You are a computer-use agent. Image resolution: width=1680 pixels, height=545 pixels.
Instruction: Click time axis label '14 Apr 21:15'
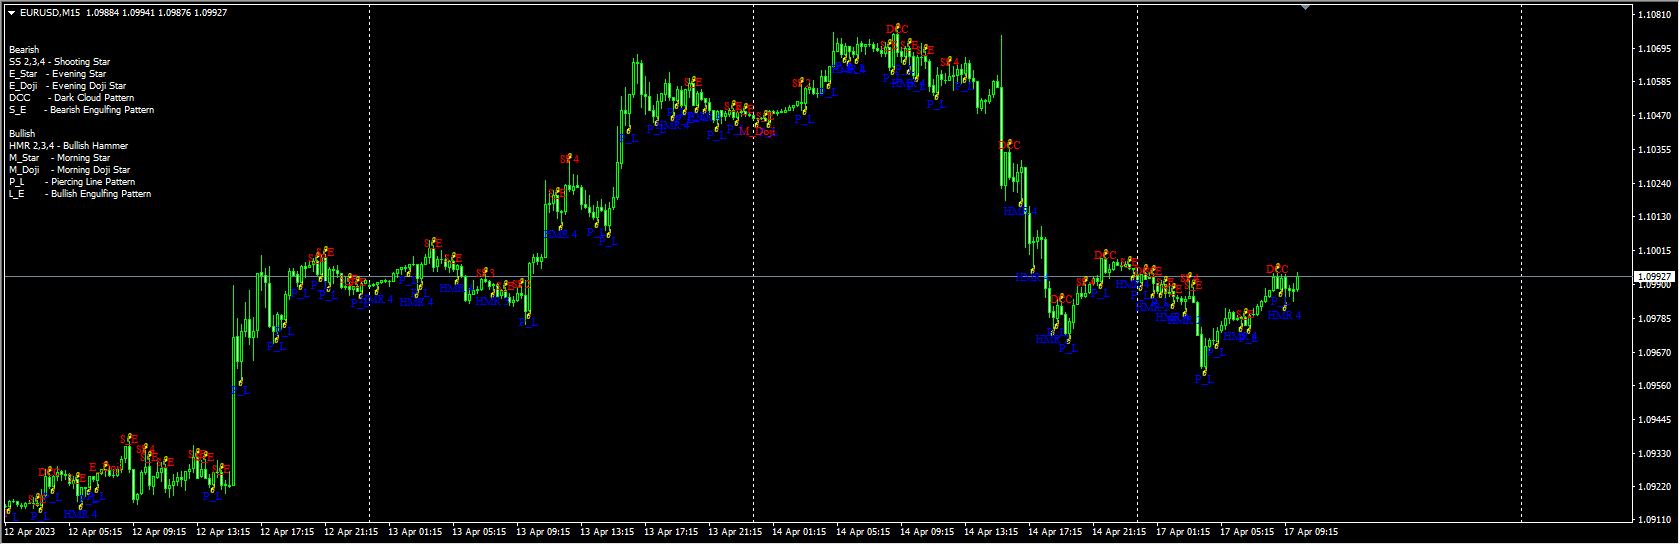tap(1119, 532)
